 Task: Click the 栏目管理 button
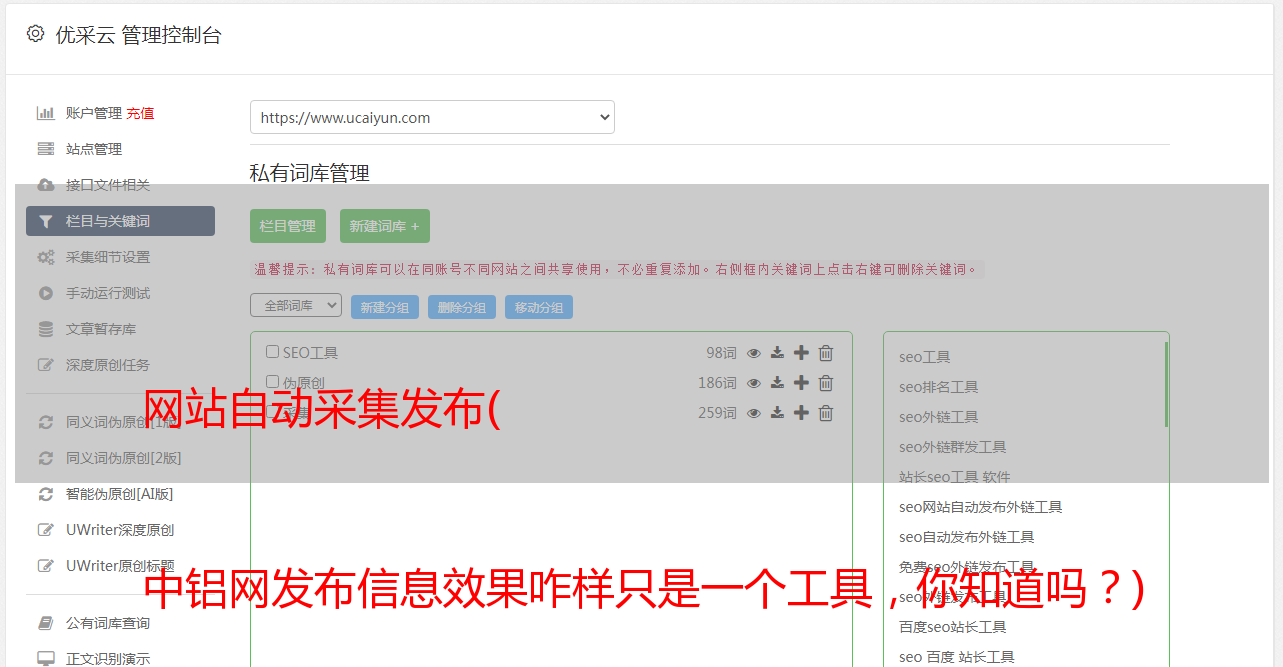pos(288,226)
